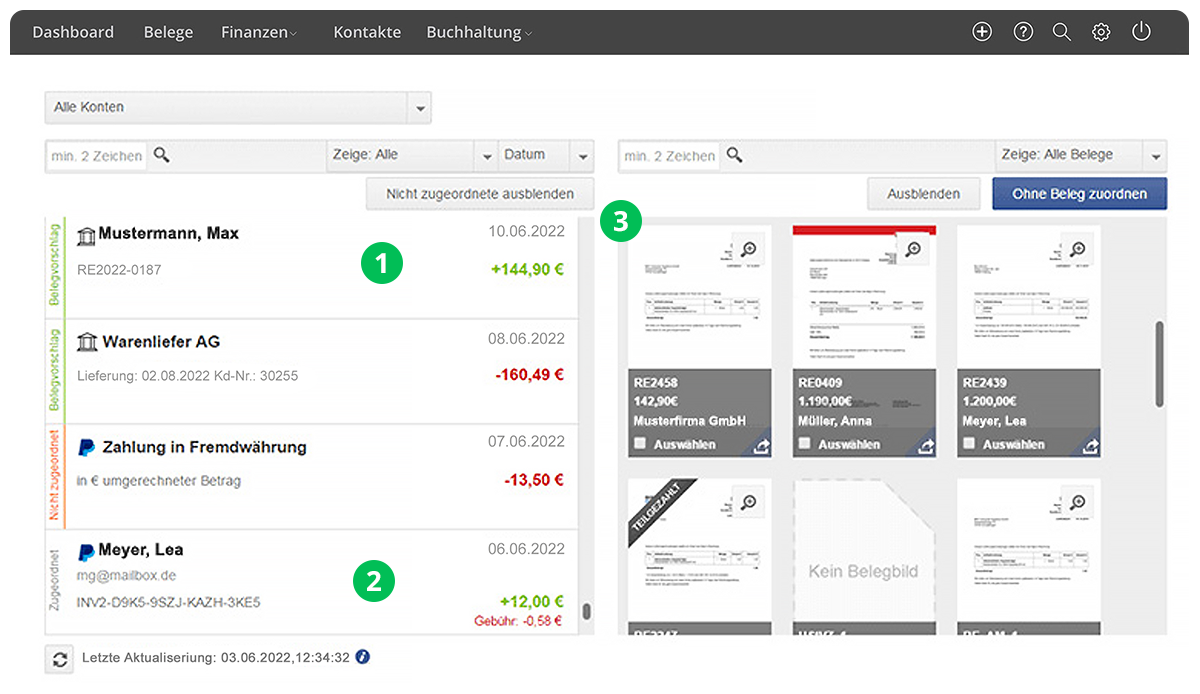Viewport: 1200px width, 694px height.
Task: Zoom into receipt RE2458 preview
Action: 748,249
